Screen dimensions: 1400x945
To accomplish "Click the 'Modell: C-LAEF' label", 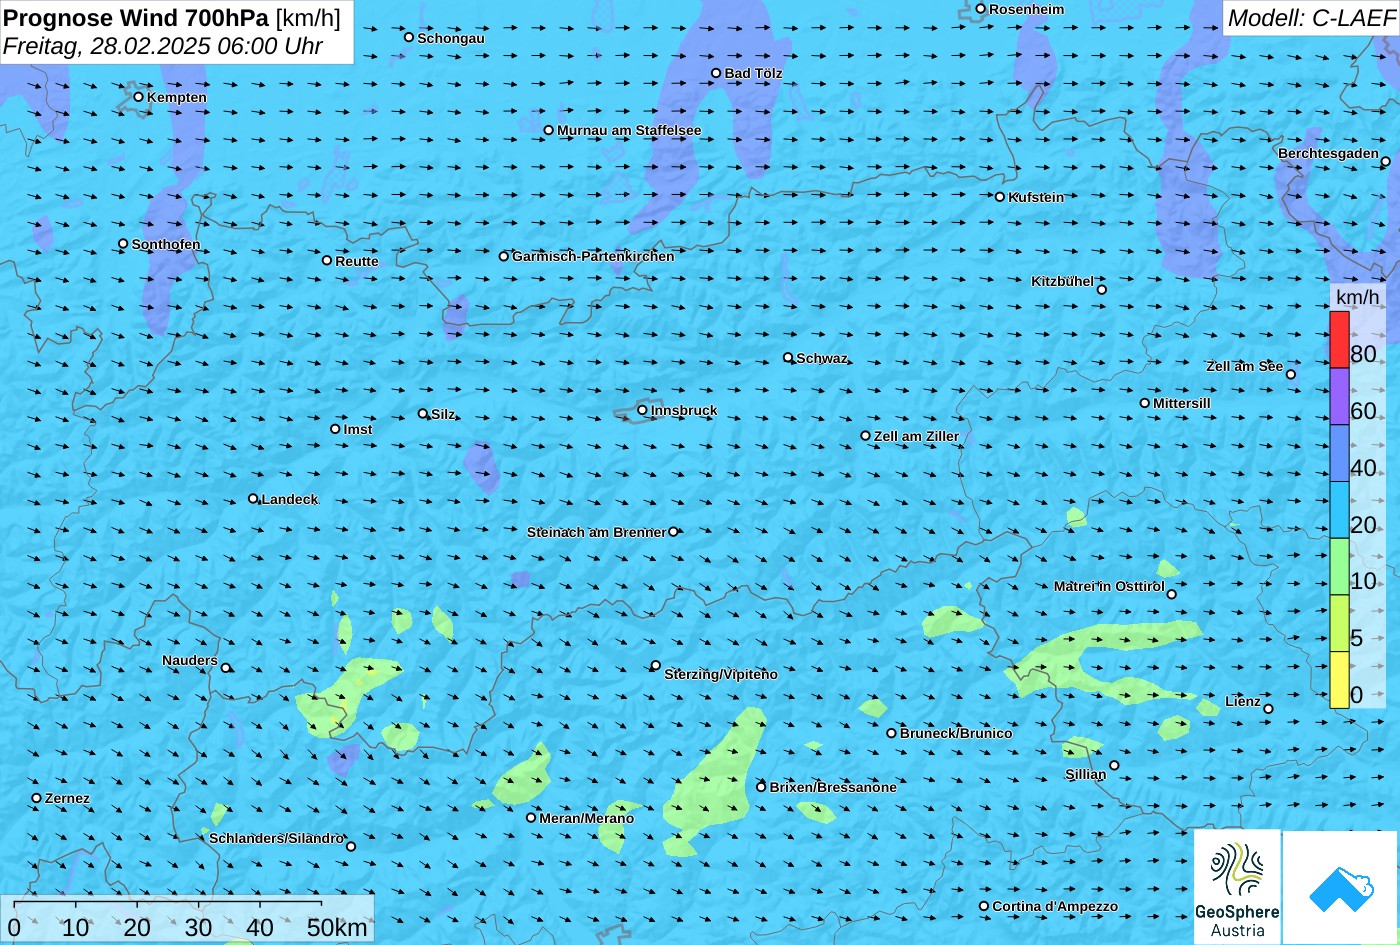I will tap(1310, 18).
